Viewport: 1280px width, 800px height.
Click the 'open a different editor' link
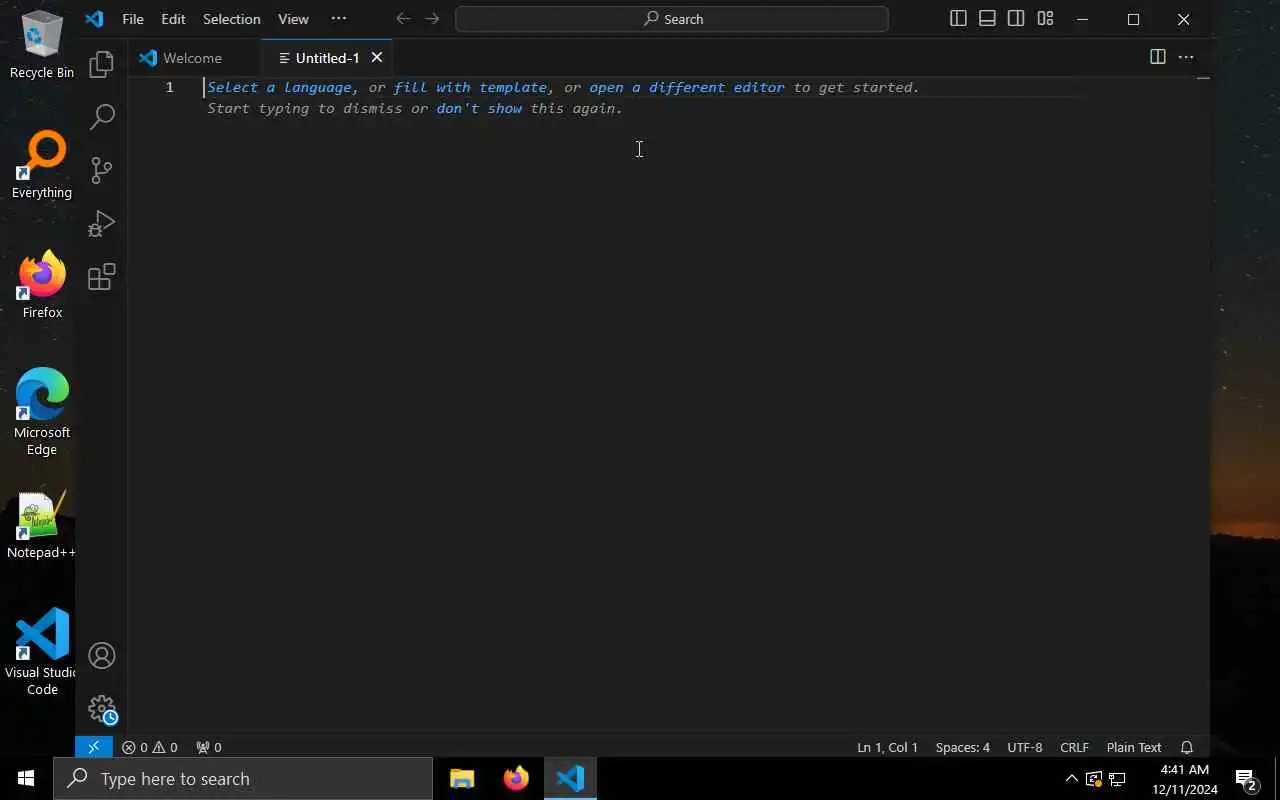pos(687,87)
